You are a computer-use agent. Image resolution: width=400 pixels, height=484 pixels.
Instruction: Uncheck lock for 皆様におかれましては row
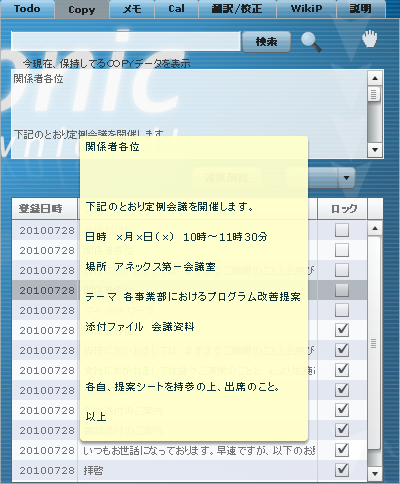pos(342,350)
